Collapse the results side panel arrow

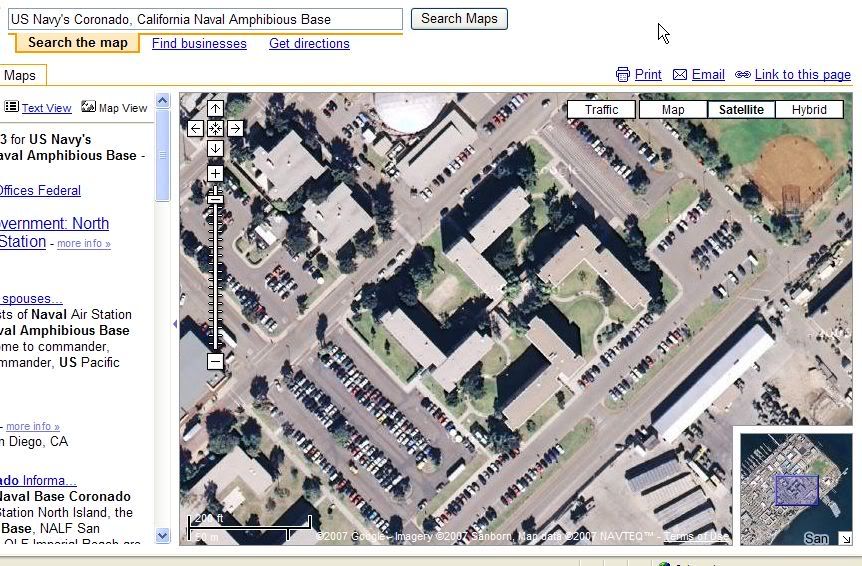point(175,324)
